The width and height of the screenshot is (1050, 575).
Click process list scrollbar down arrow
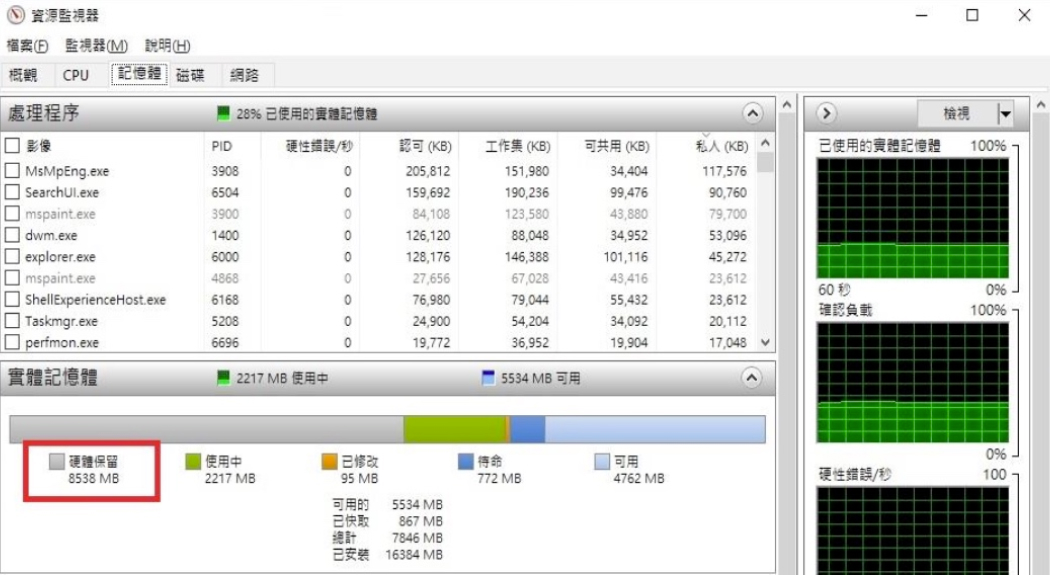pos(765,342)
